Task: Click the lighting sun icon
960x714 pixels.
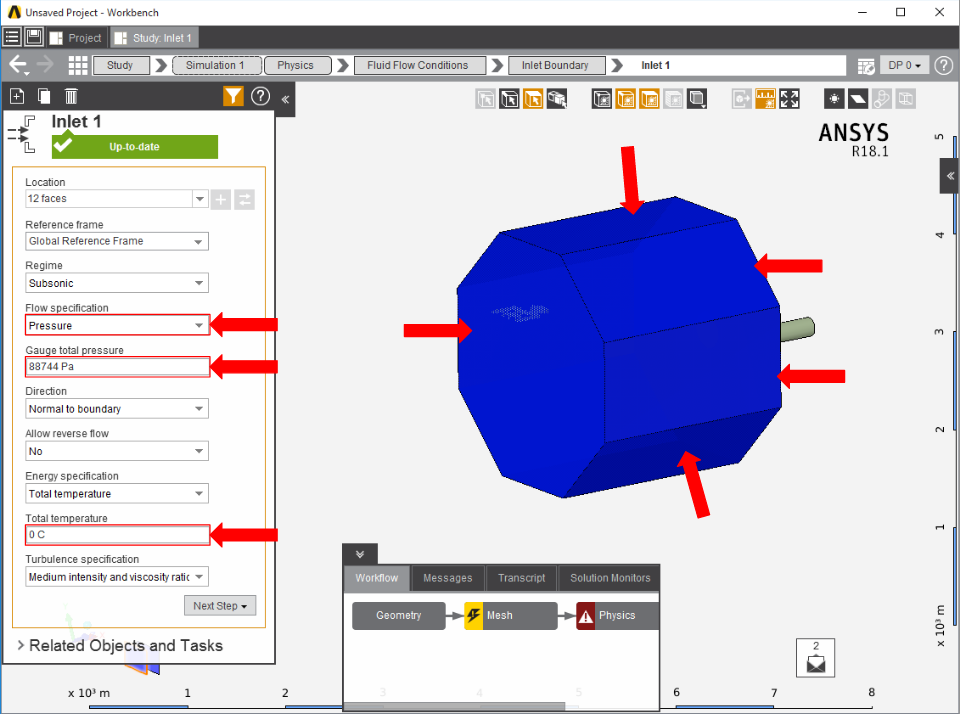Action: 834,99
